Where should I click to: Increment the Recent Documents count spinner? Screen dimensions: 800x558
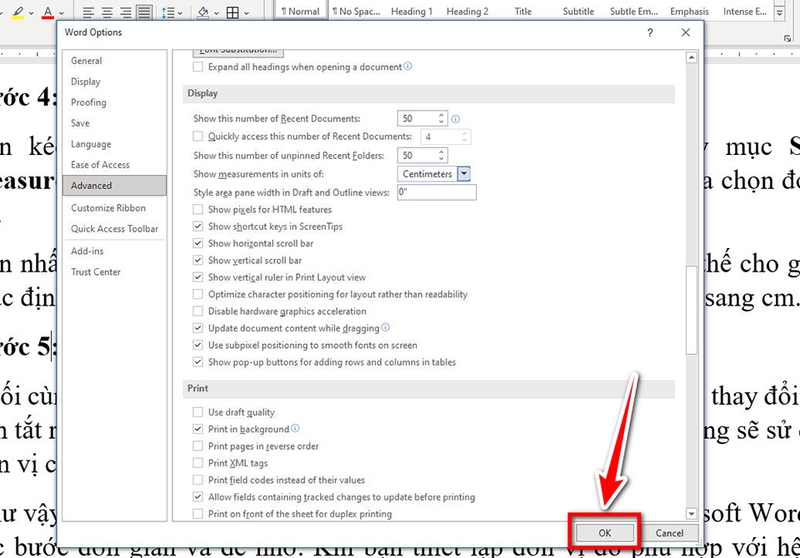click(x=441, y=115)
